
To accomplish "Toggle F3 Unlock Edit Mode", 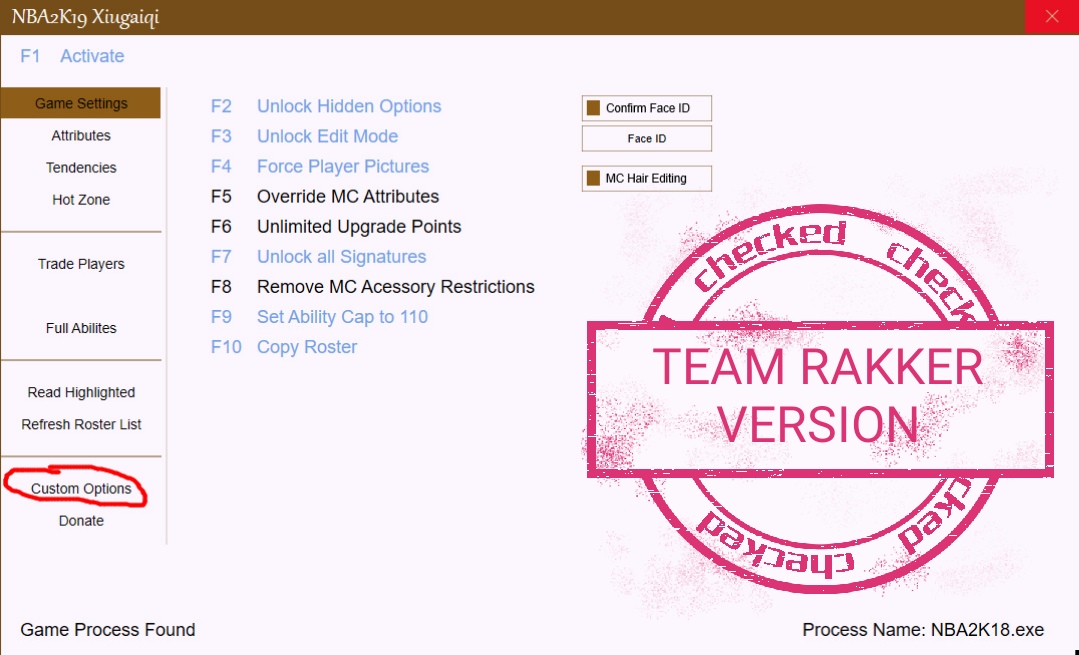I will tap(304, 136).
